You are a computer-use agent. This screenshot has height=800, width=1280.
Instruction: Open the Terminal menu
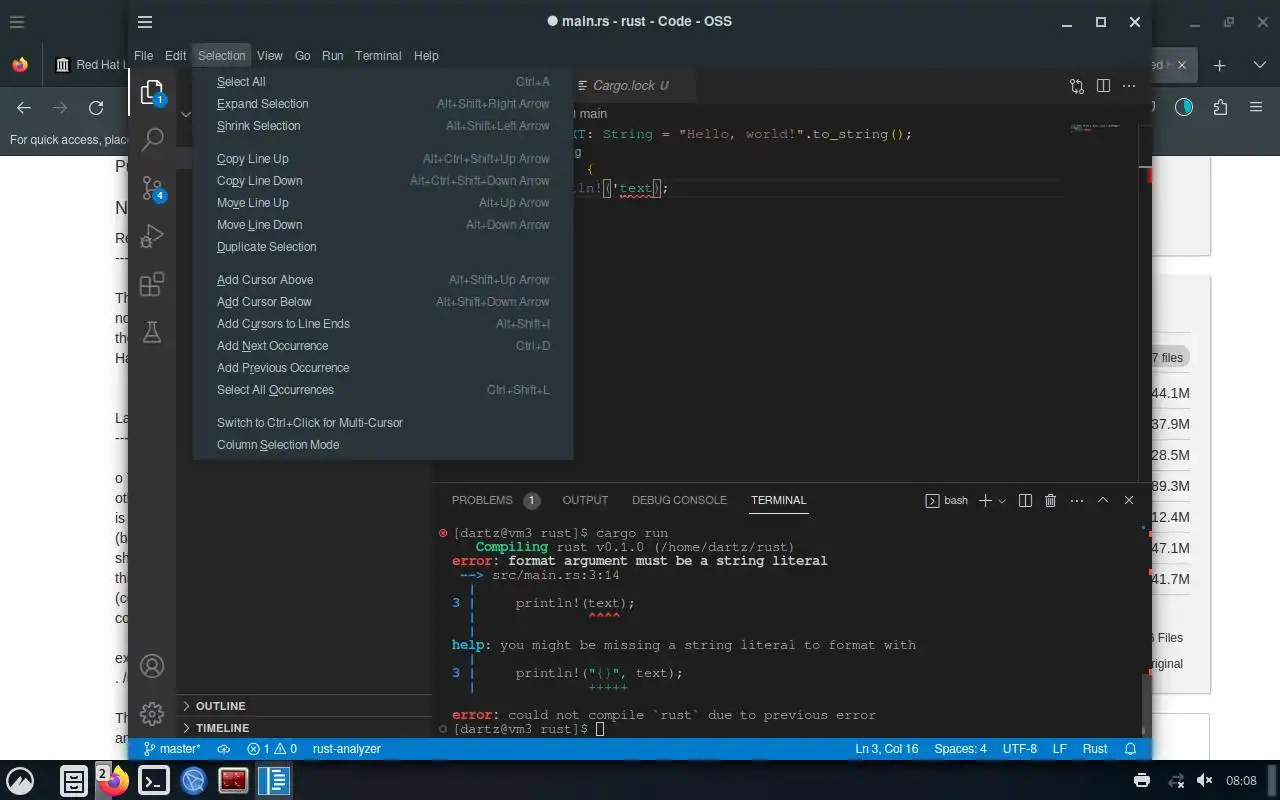click(x=378, y=56)
